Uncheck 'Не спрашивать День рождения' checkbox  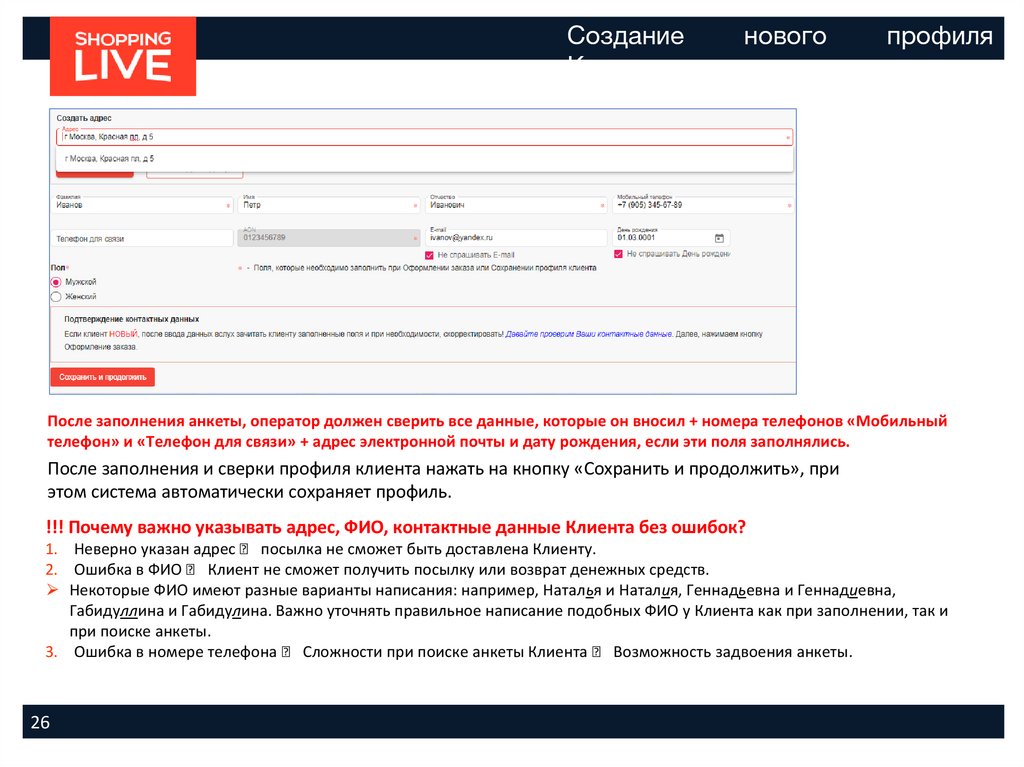coord(618,254)
